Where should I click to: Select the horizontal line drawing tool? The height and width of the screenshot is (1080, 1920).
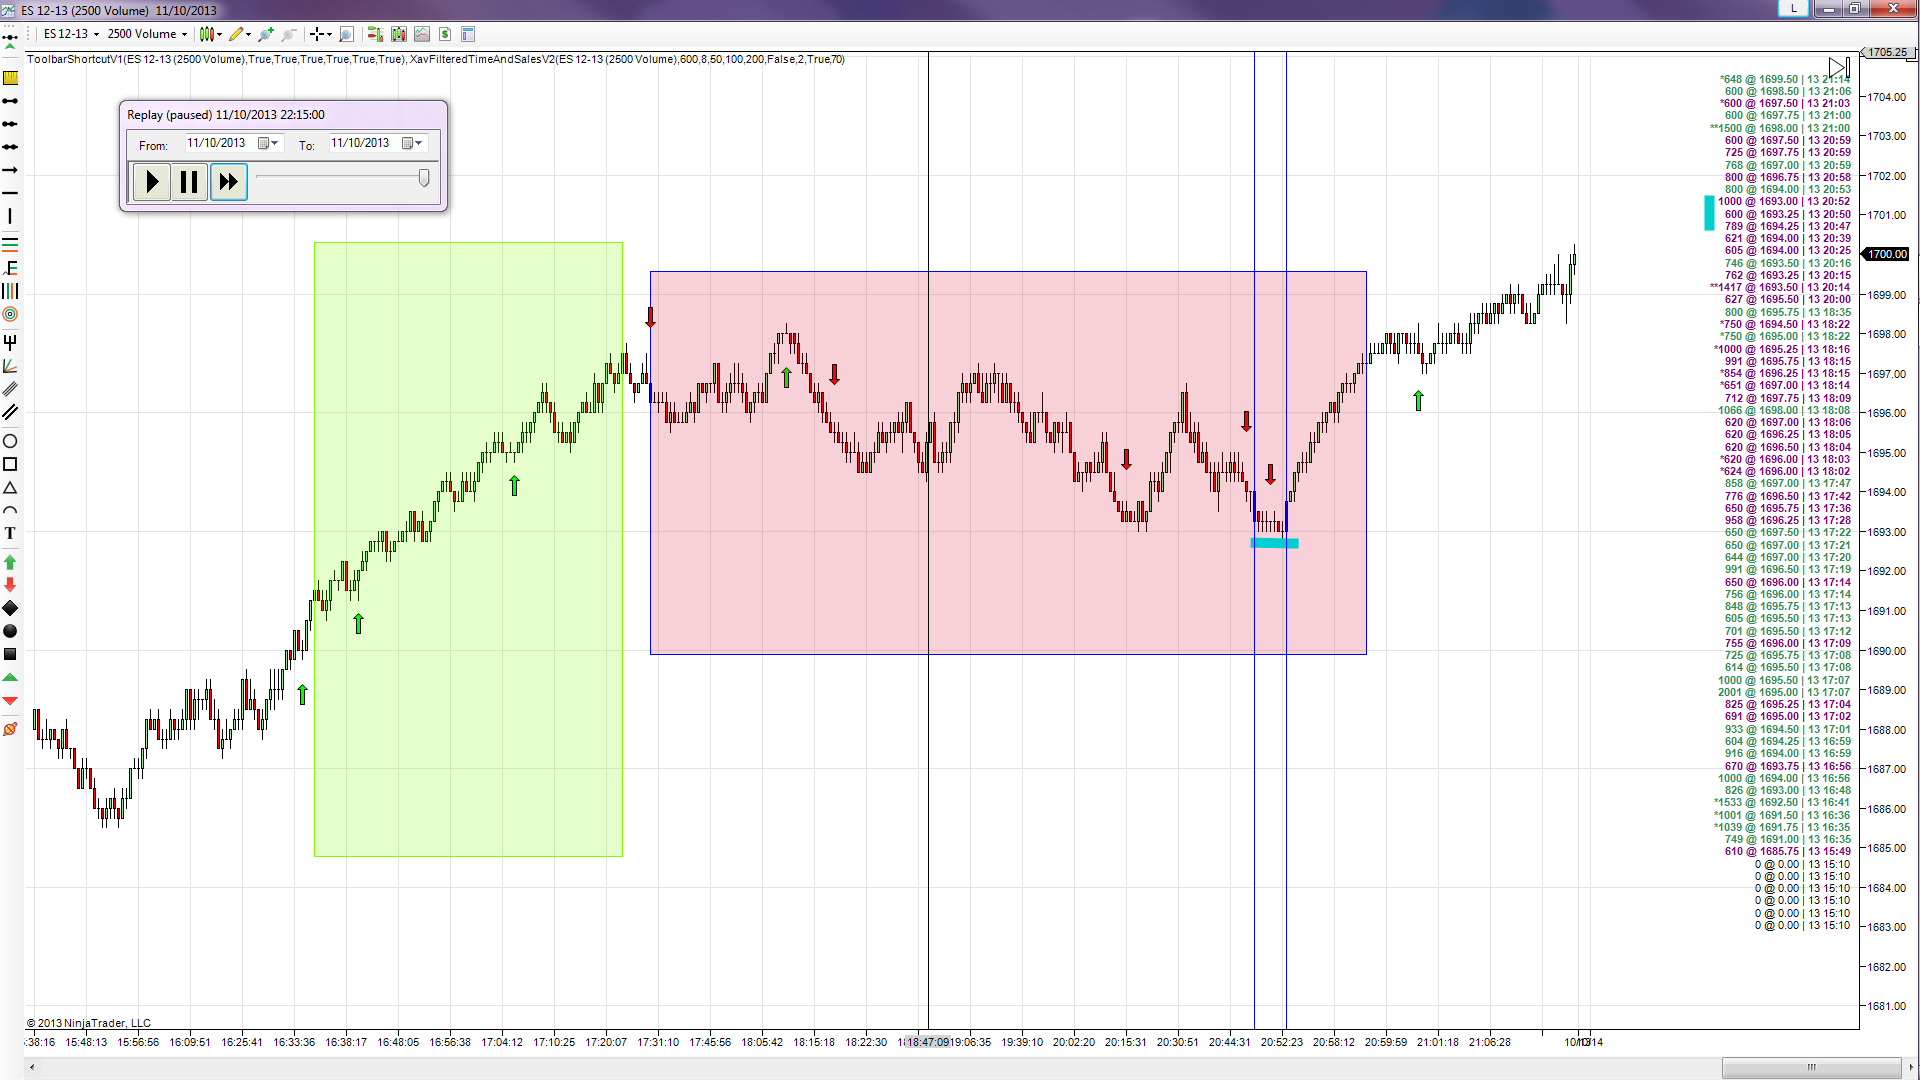coord(10,193)
